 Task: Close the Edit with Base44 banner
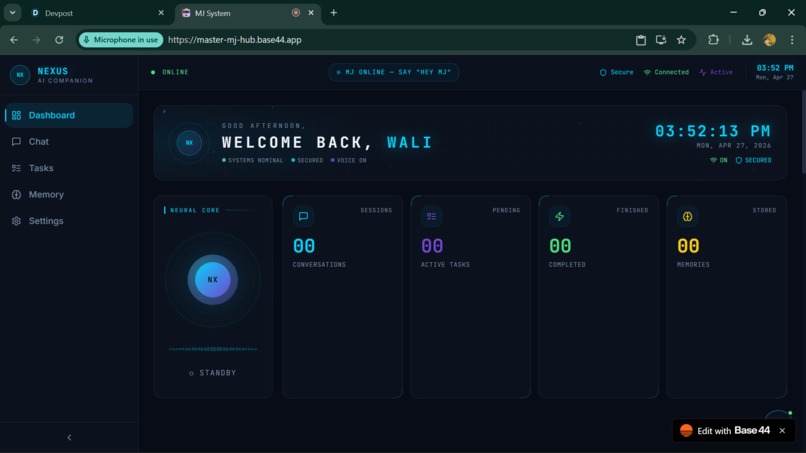782,431
